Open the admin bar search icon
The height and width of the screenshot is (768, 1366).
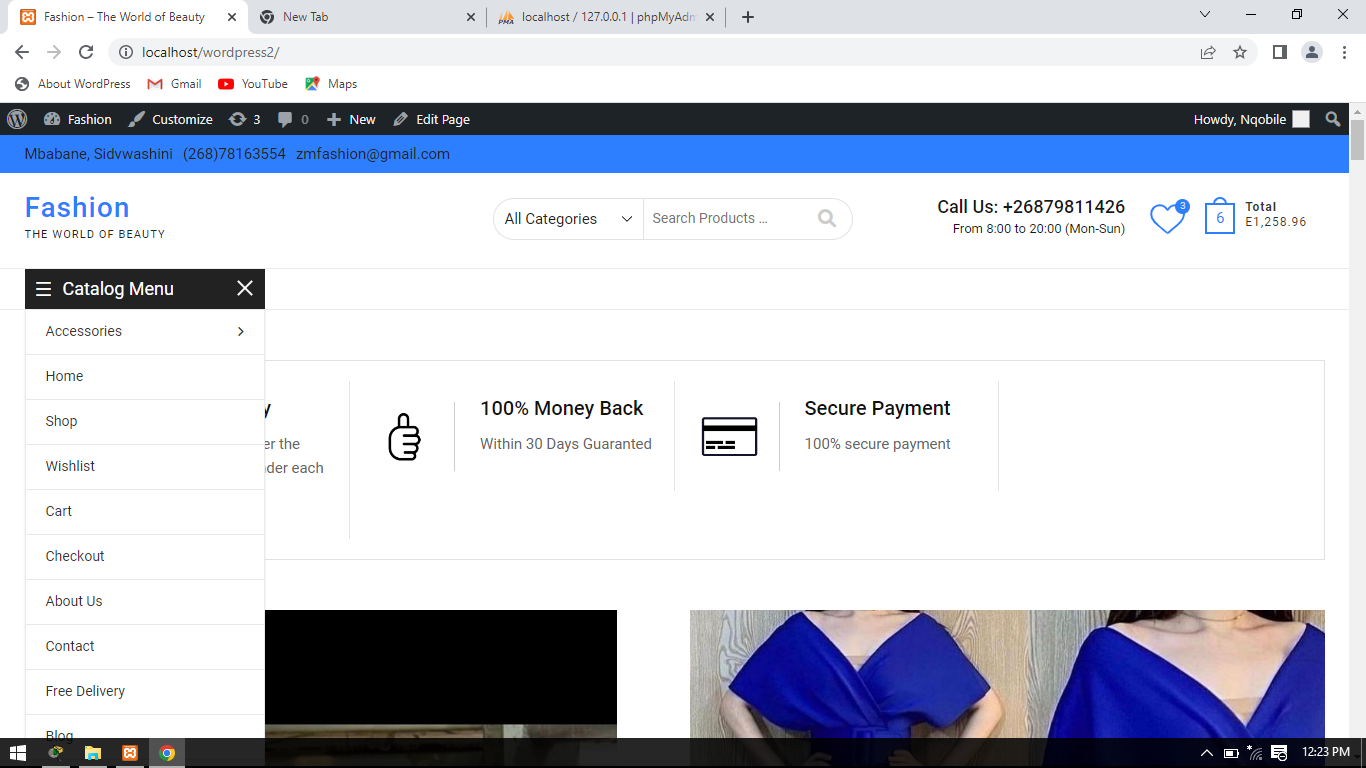pyautogui.click(x=1332, y=119)
